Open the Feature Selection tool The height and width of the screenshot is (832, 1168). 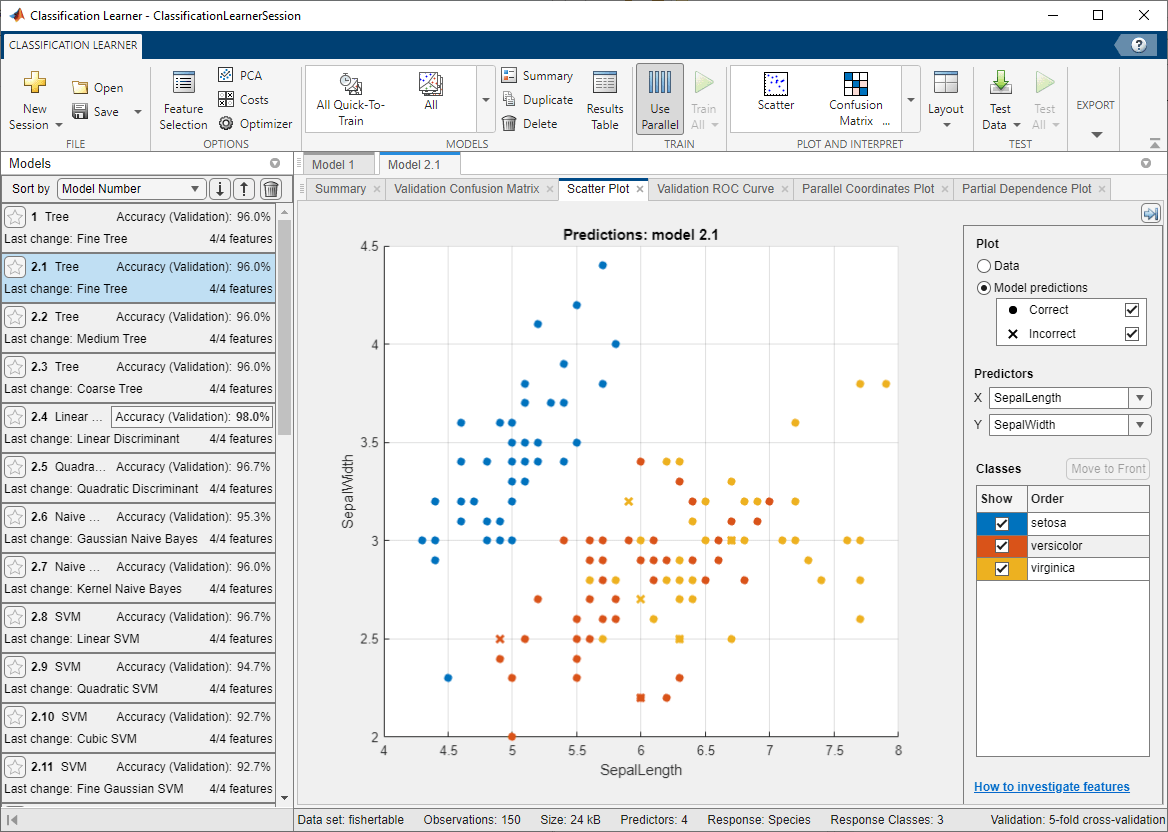183,99
